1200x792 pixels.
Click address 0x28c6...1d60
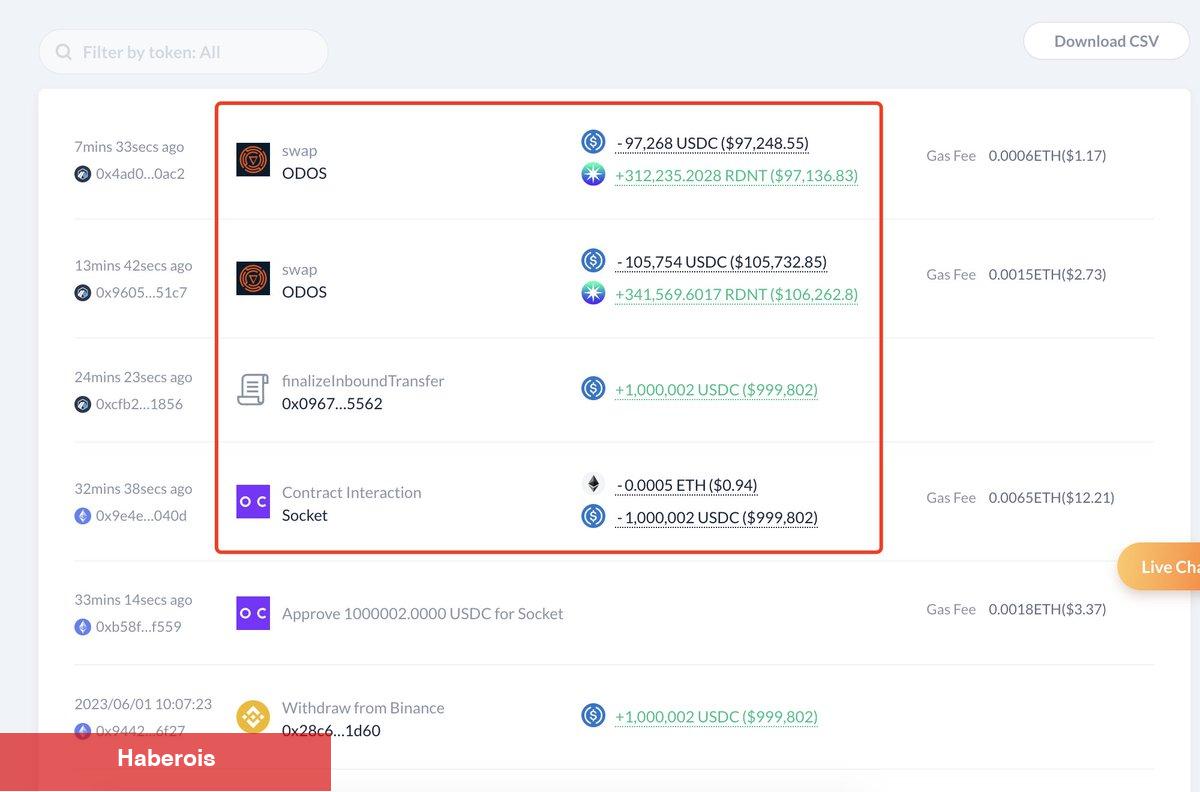click(x=331, y=731)
